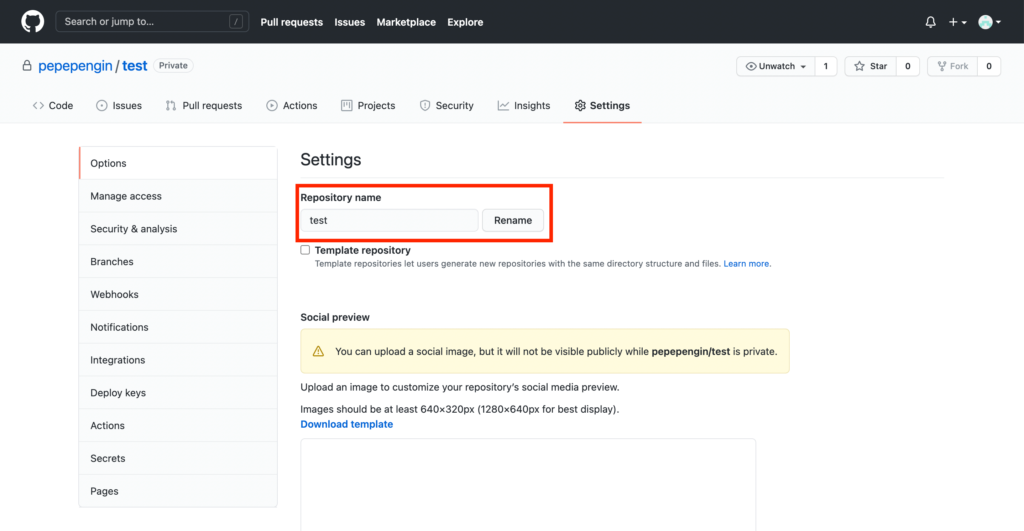Screen dimensions: 1024x531
Task: Click the Unwatch button
Action: click(776, 66)
